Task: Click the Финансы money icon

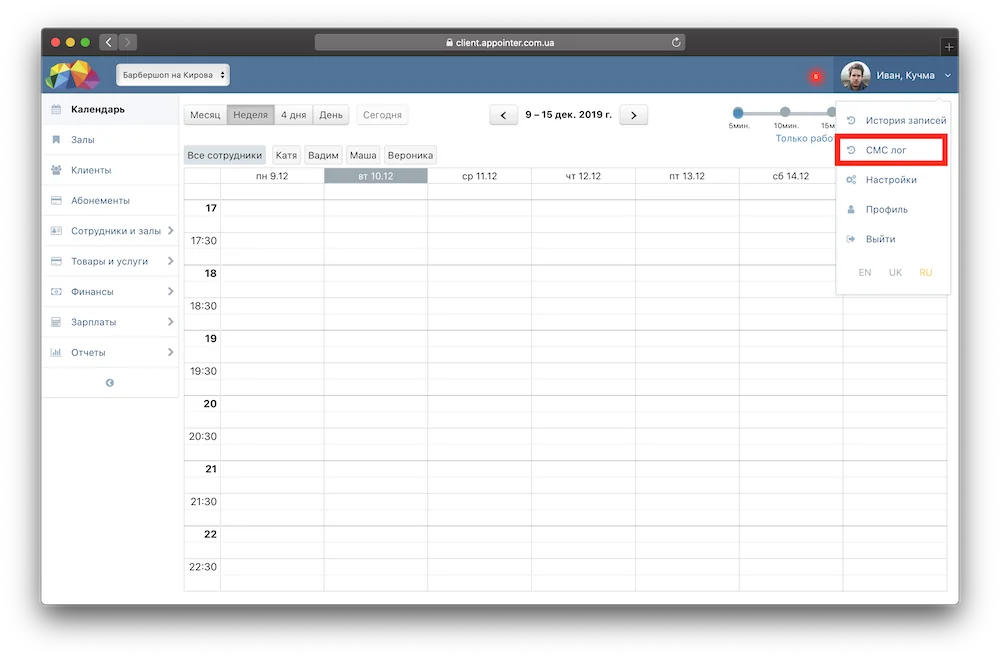Action: [x=56, y=292]
